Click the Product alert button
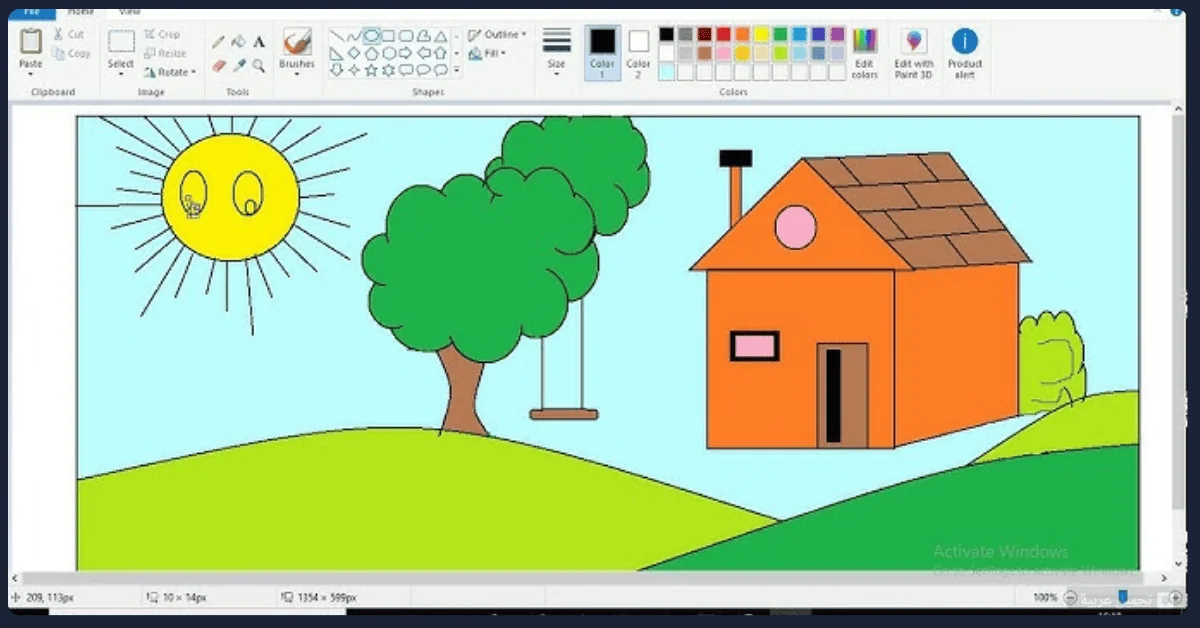Screen dimensions: 1200x628 965,54
